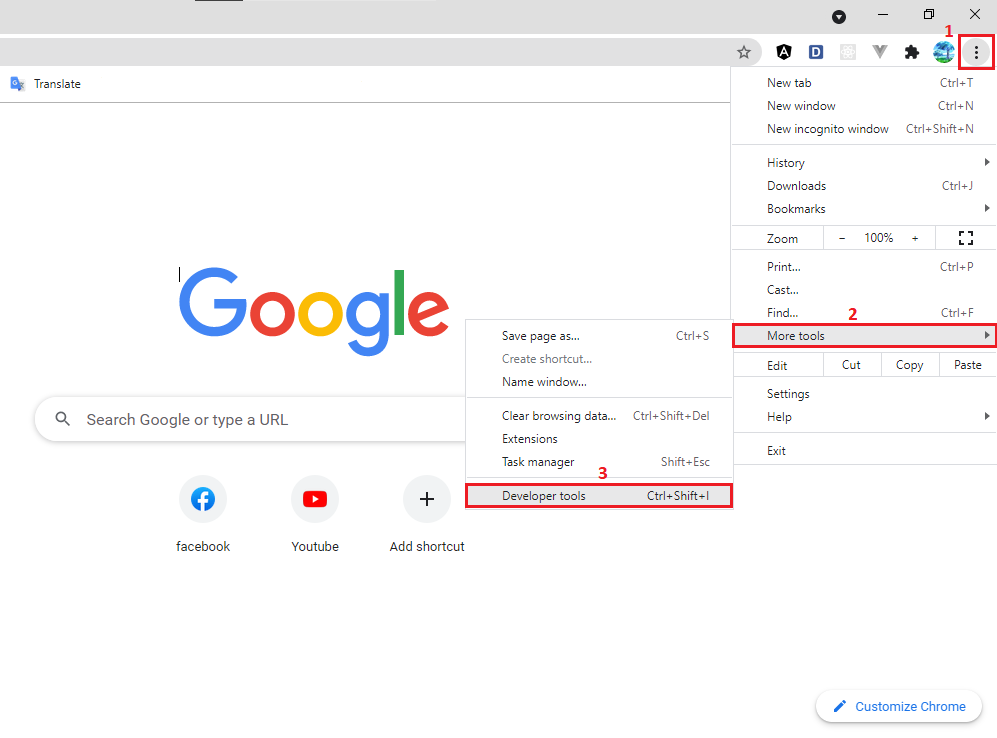The height and width of the screenshot is (738, 997).
Task: Open Task manager from submenu
Action: point(600,461)
